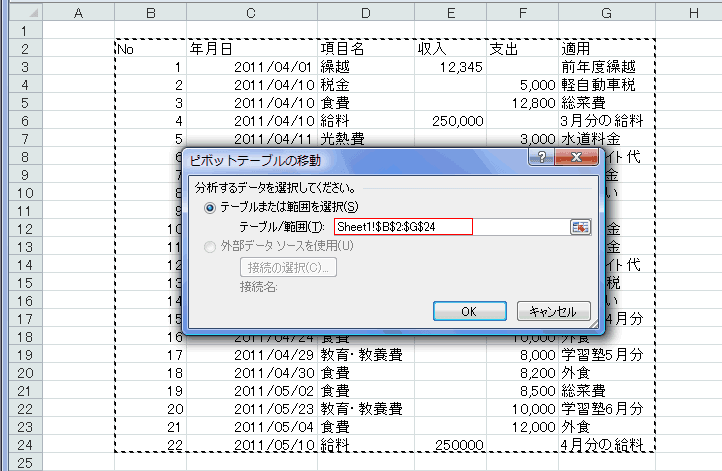This screenshot has width=722, height=471.
Task: Select column D header
Action: 366,12
